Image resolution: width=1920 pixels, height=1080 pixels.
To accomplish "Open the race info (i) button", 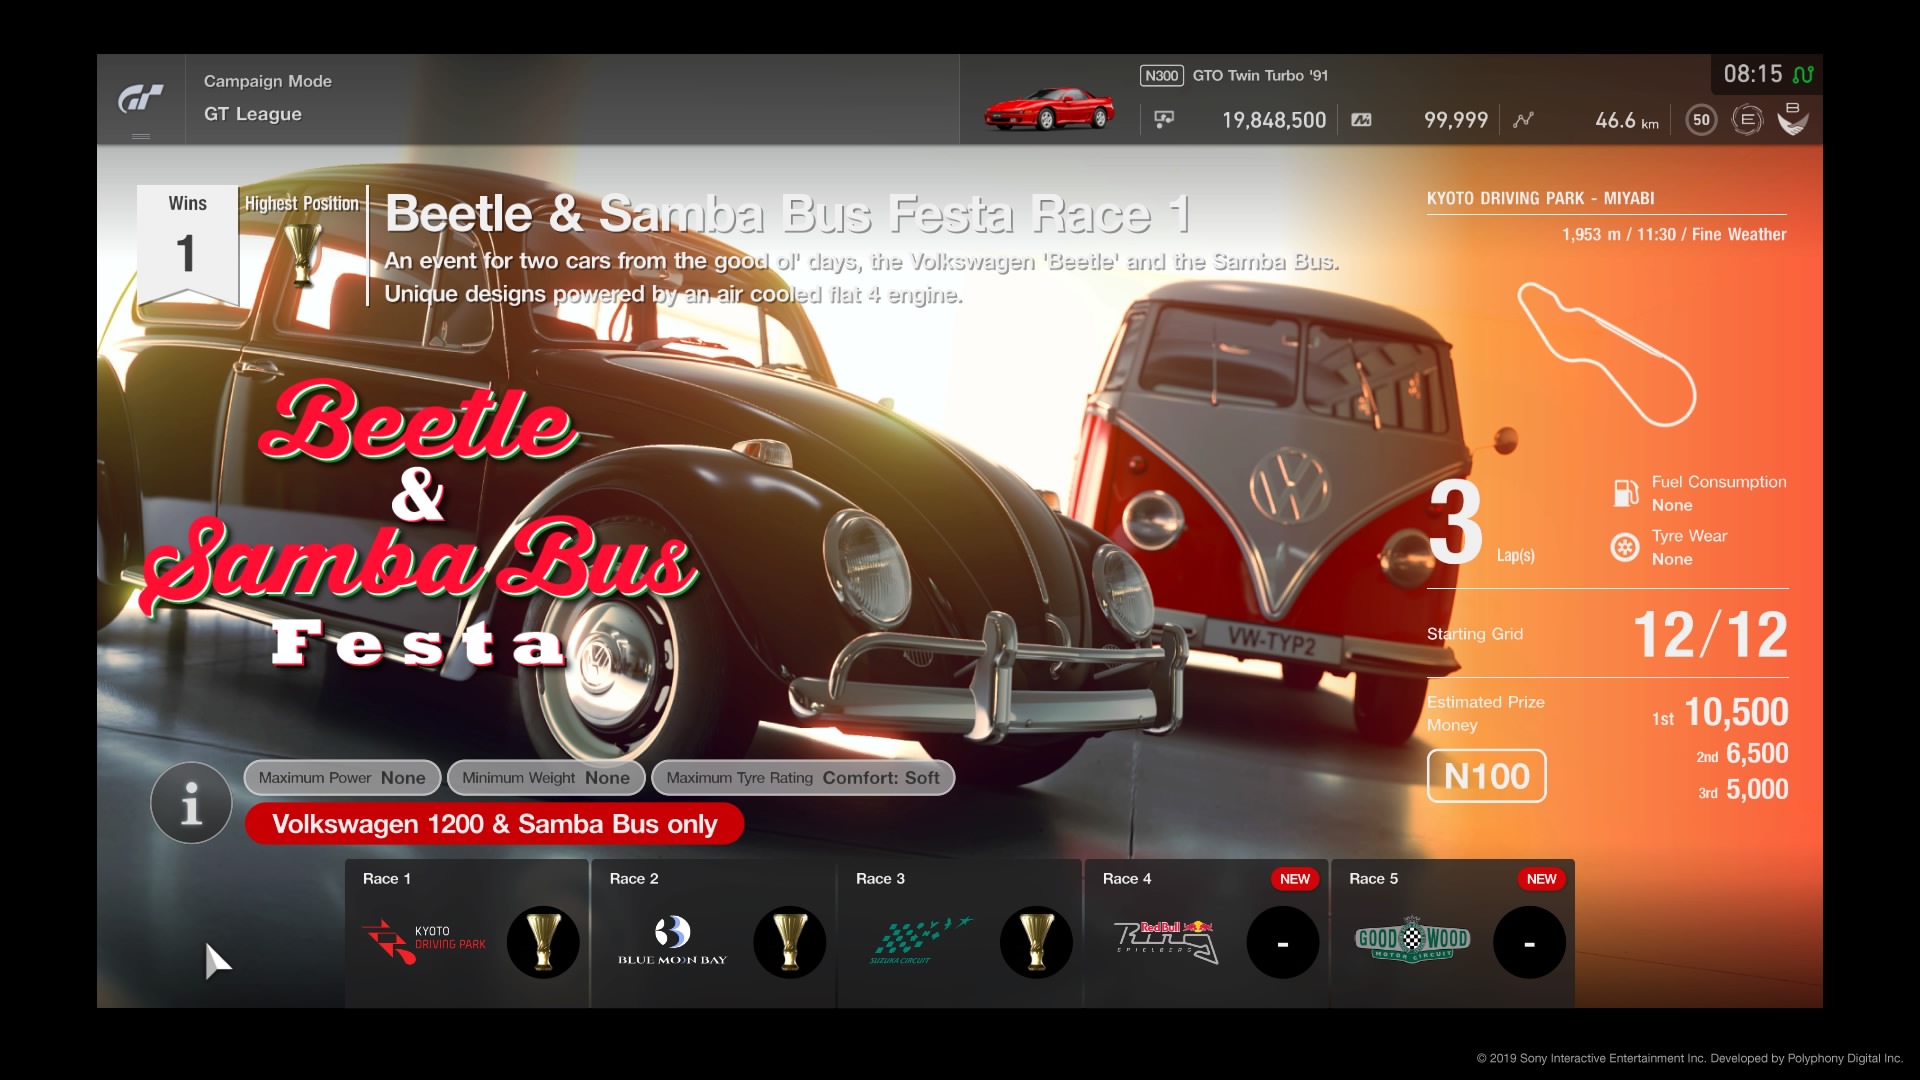I will click(191, 802).
